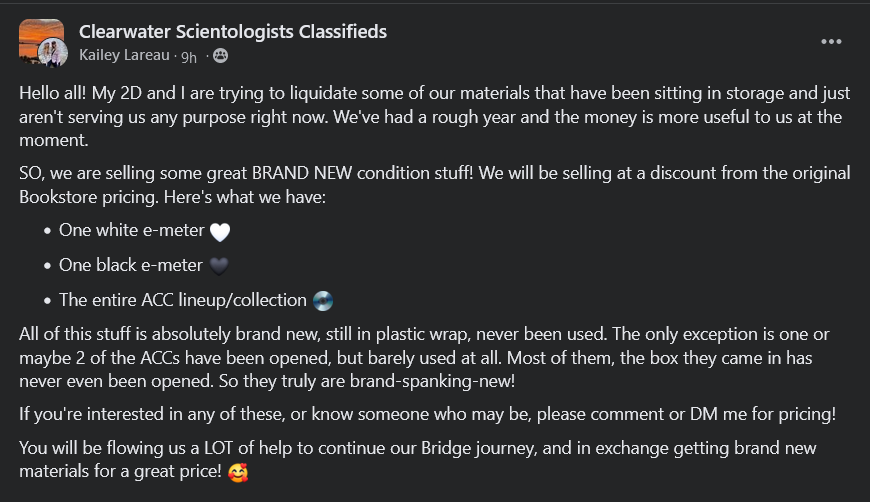Visit Kailey Lareau's profile
This screenshot has height=502, width=870.
125,55
